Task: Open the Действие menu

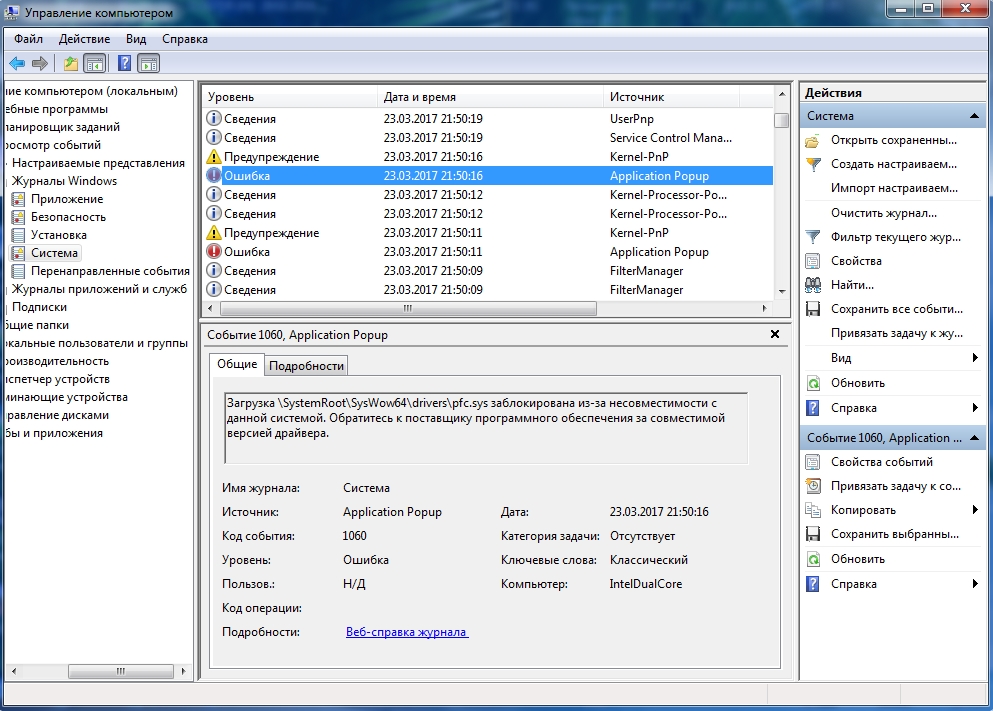Action: pyautogui.click(x=84, y=39)
